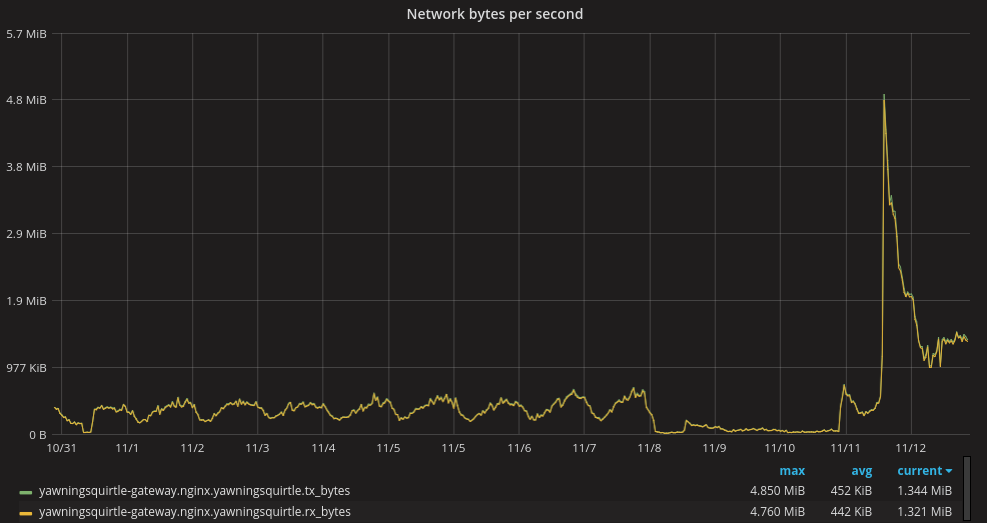Viewport: 987px width, 523px height.
Task: Click the 11/4 x-axis date label
Action: coord(323,448)
